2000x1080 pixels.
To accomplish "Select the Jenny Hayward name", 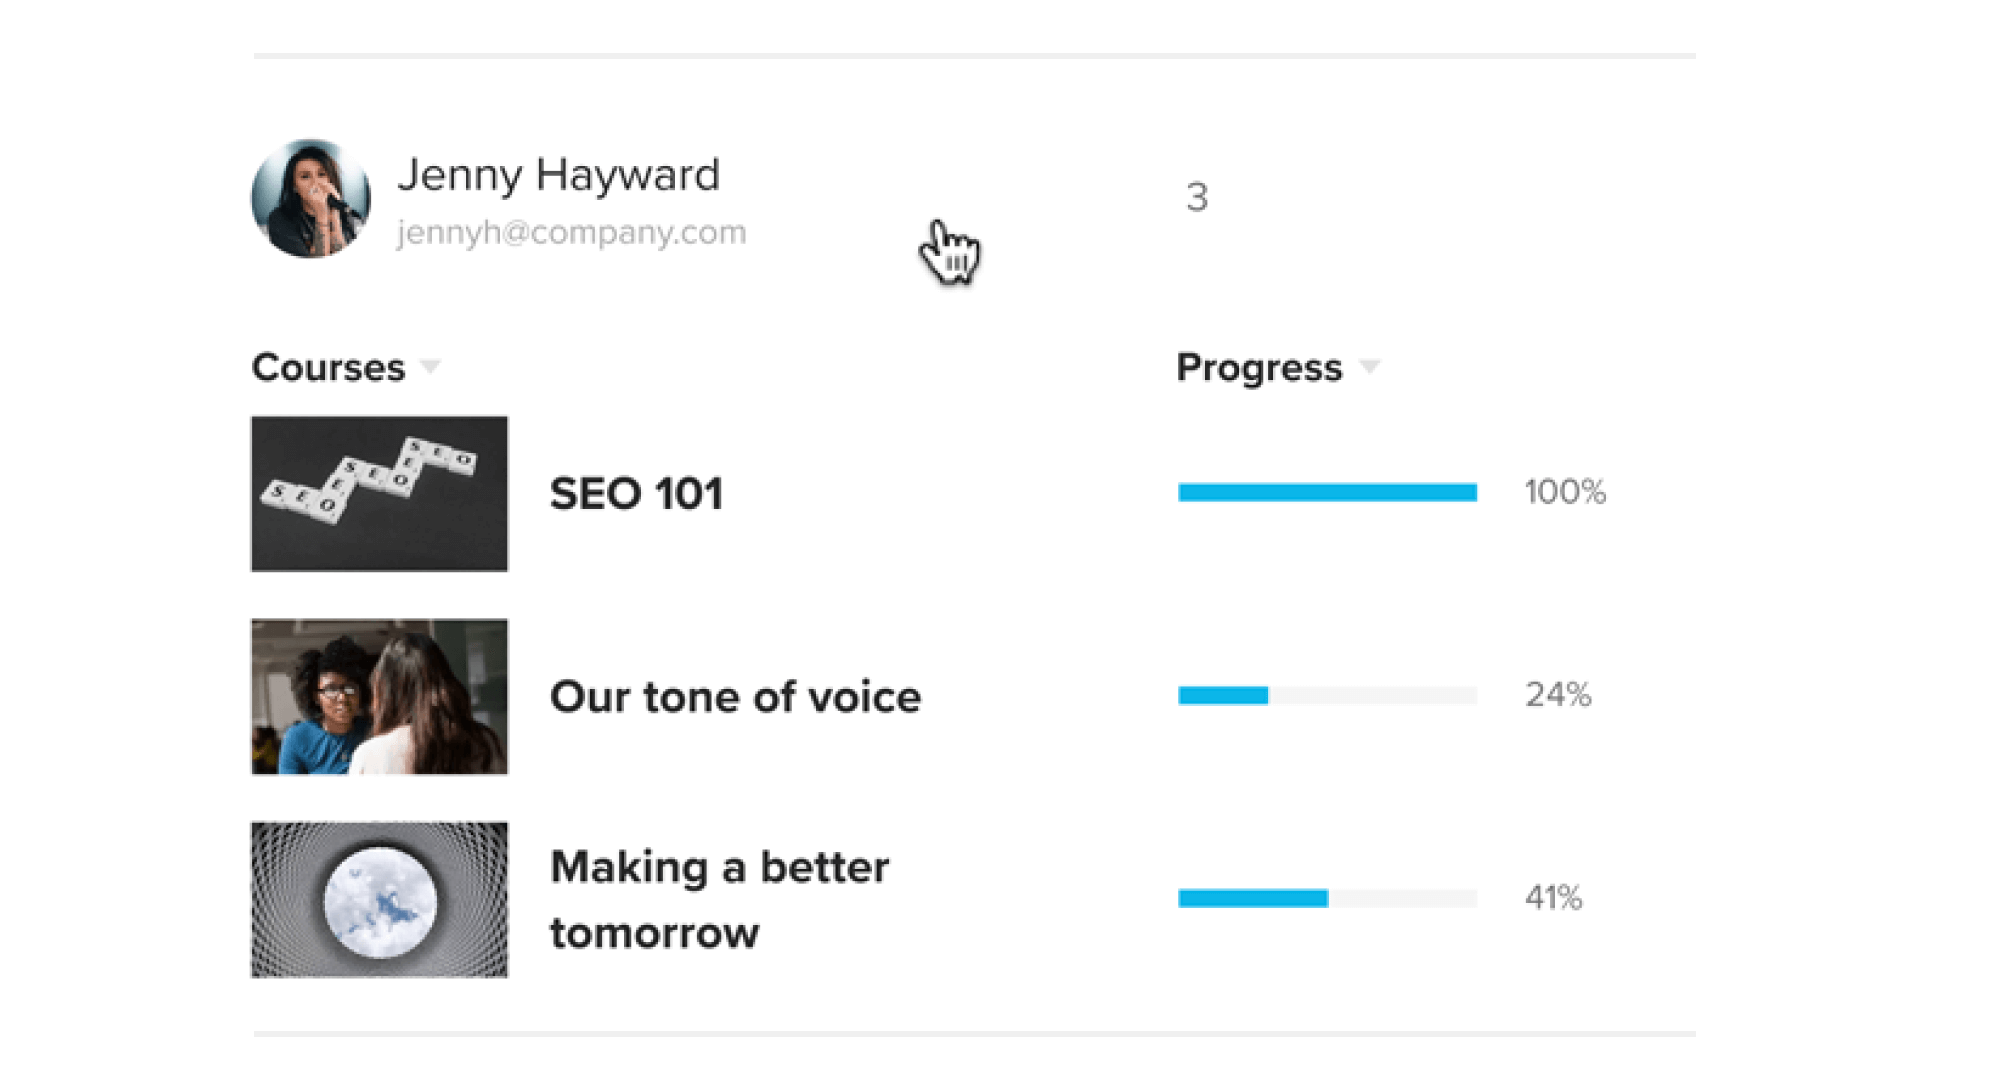I will pos(558,175).
